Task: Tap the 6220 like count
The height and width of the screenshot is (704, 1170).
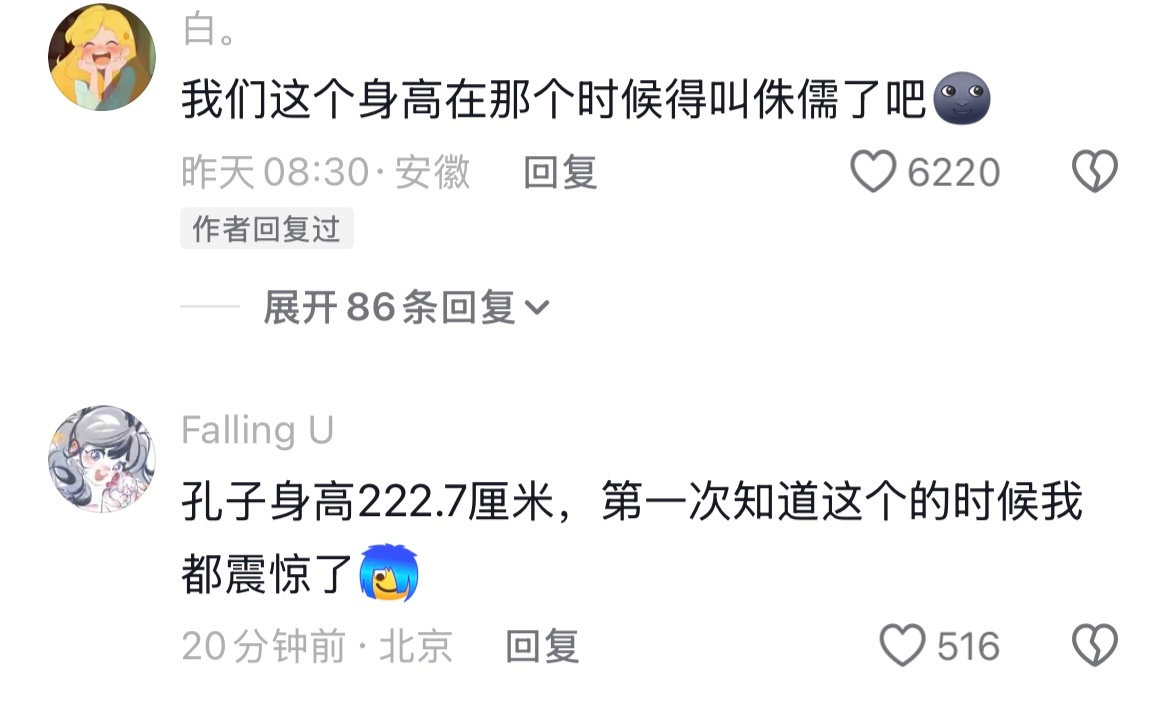Action: pos(954,172)
